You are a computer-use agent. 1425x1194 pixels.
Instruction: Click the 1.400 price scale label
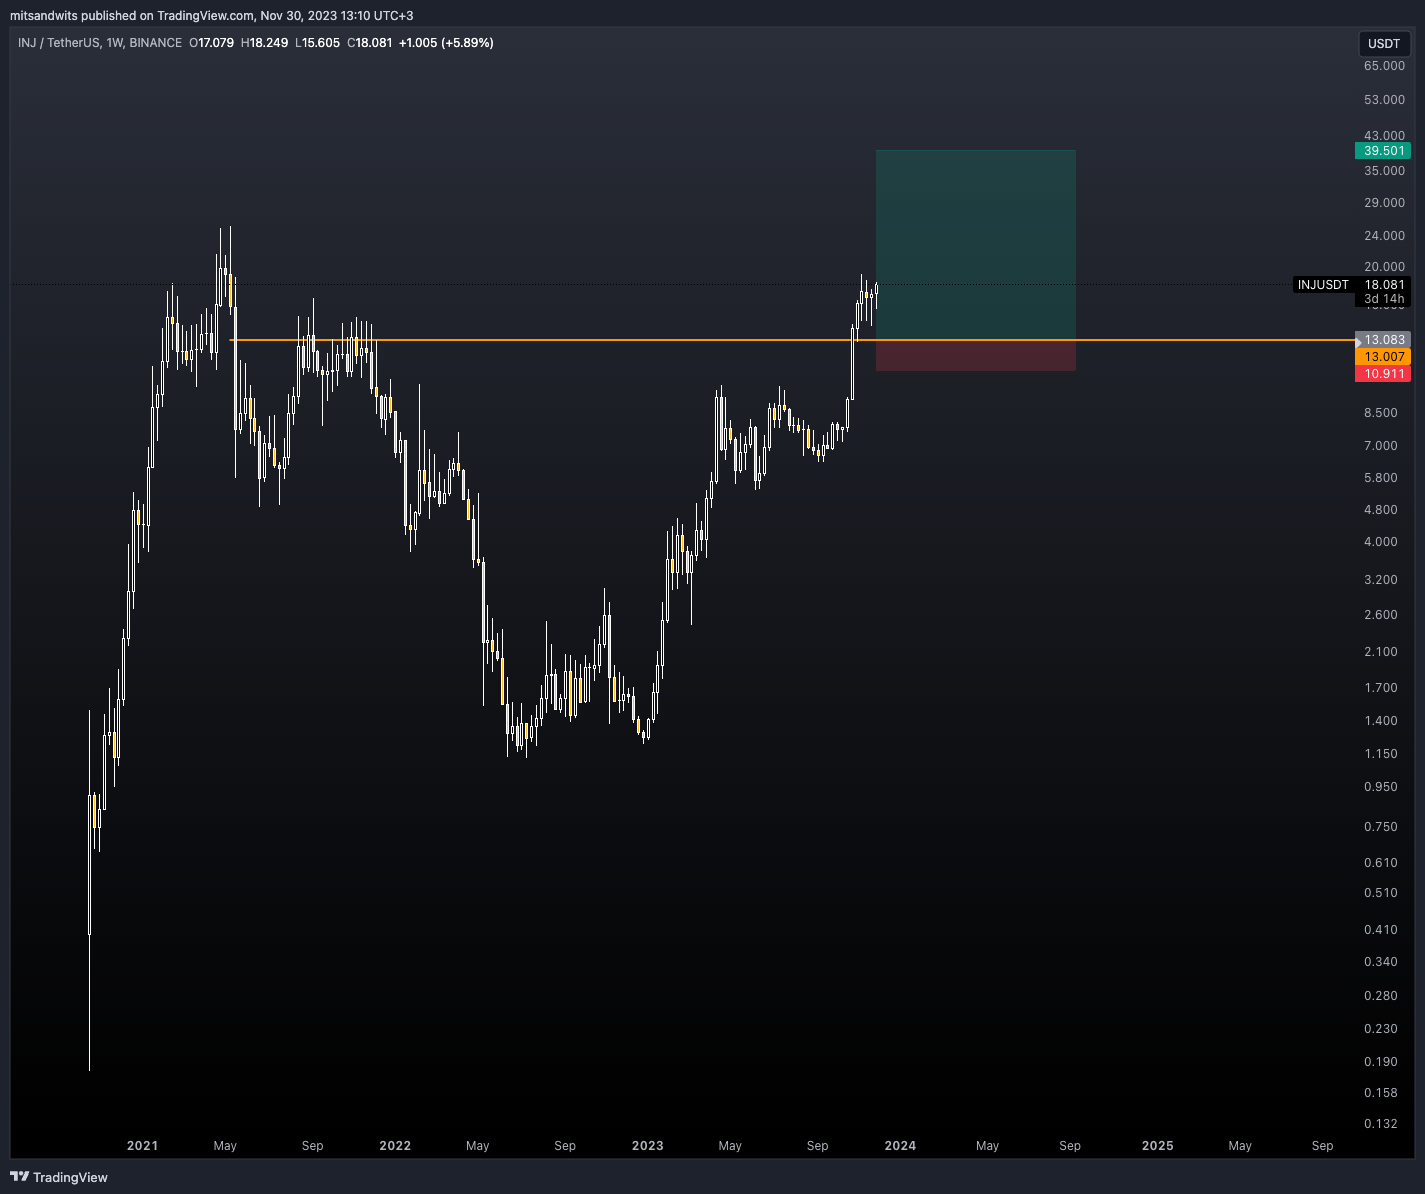[x=1381, y=721]
